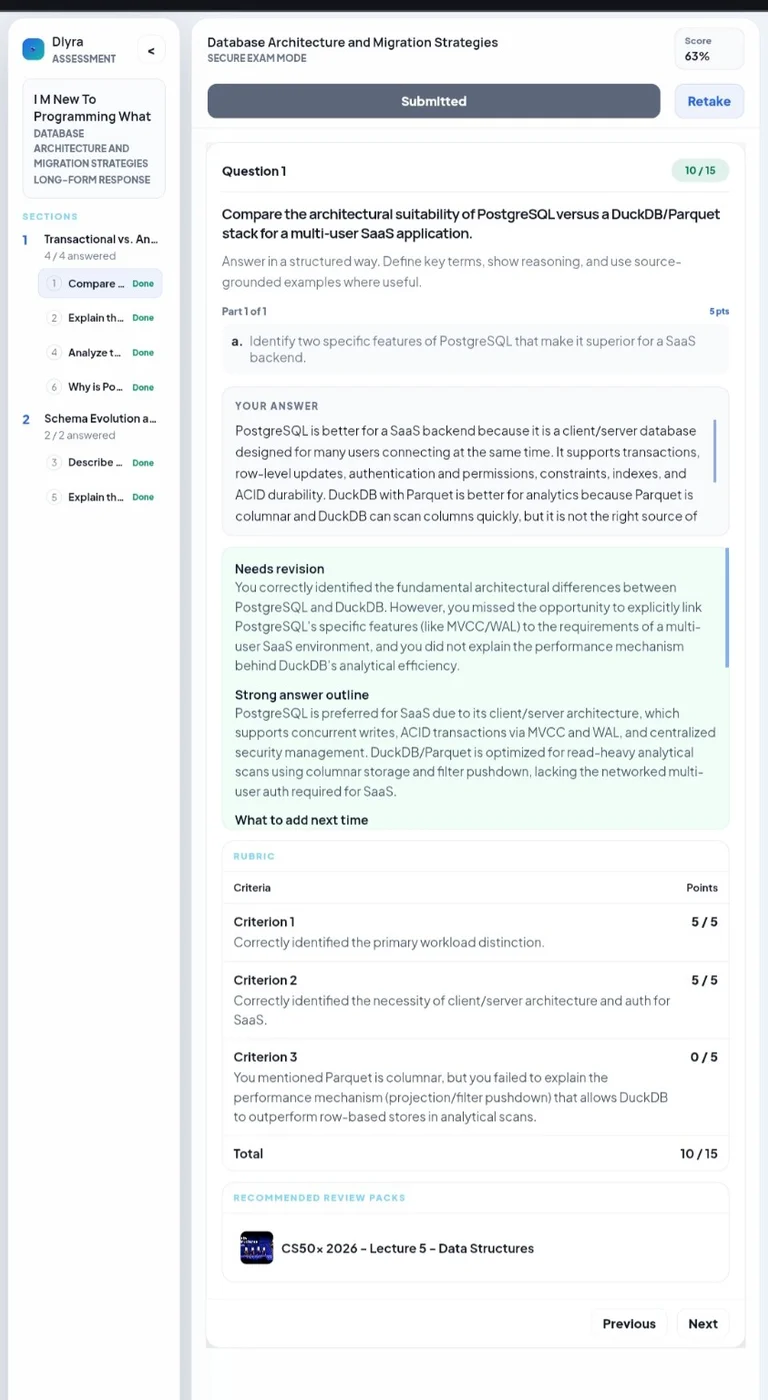Click the 'Part 1 of 1' label
Image resolution: width=768 pixels, height=1400 pixels.
pos(244,311)
